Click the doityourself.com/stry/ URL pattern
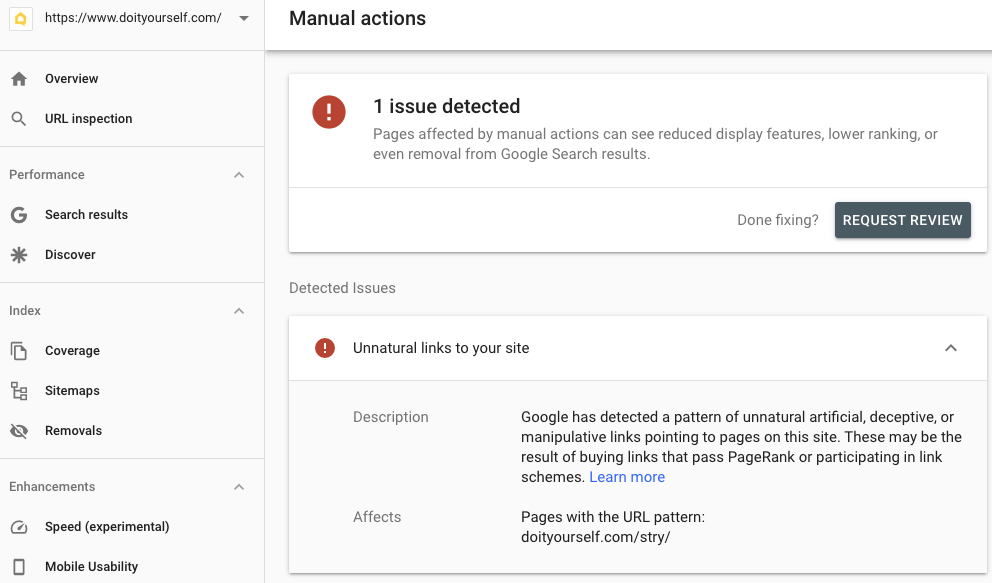This screenshot has width=992, height=583. click(x=595, y=537)
